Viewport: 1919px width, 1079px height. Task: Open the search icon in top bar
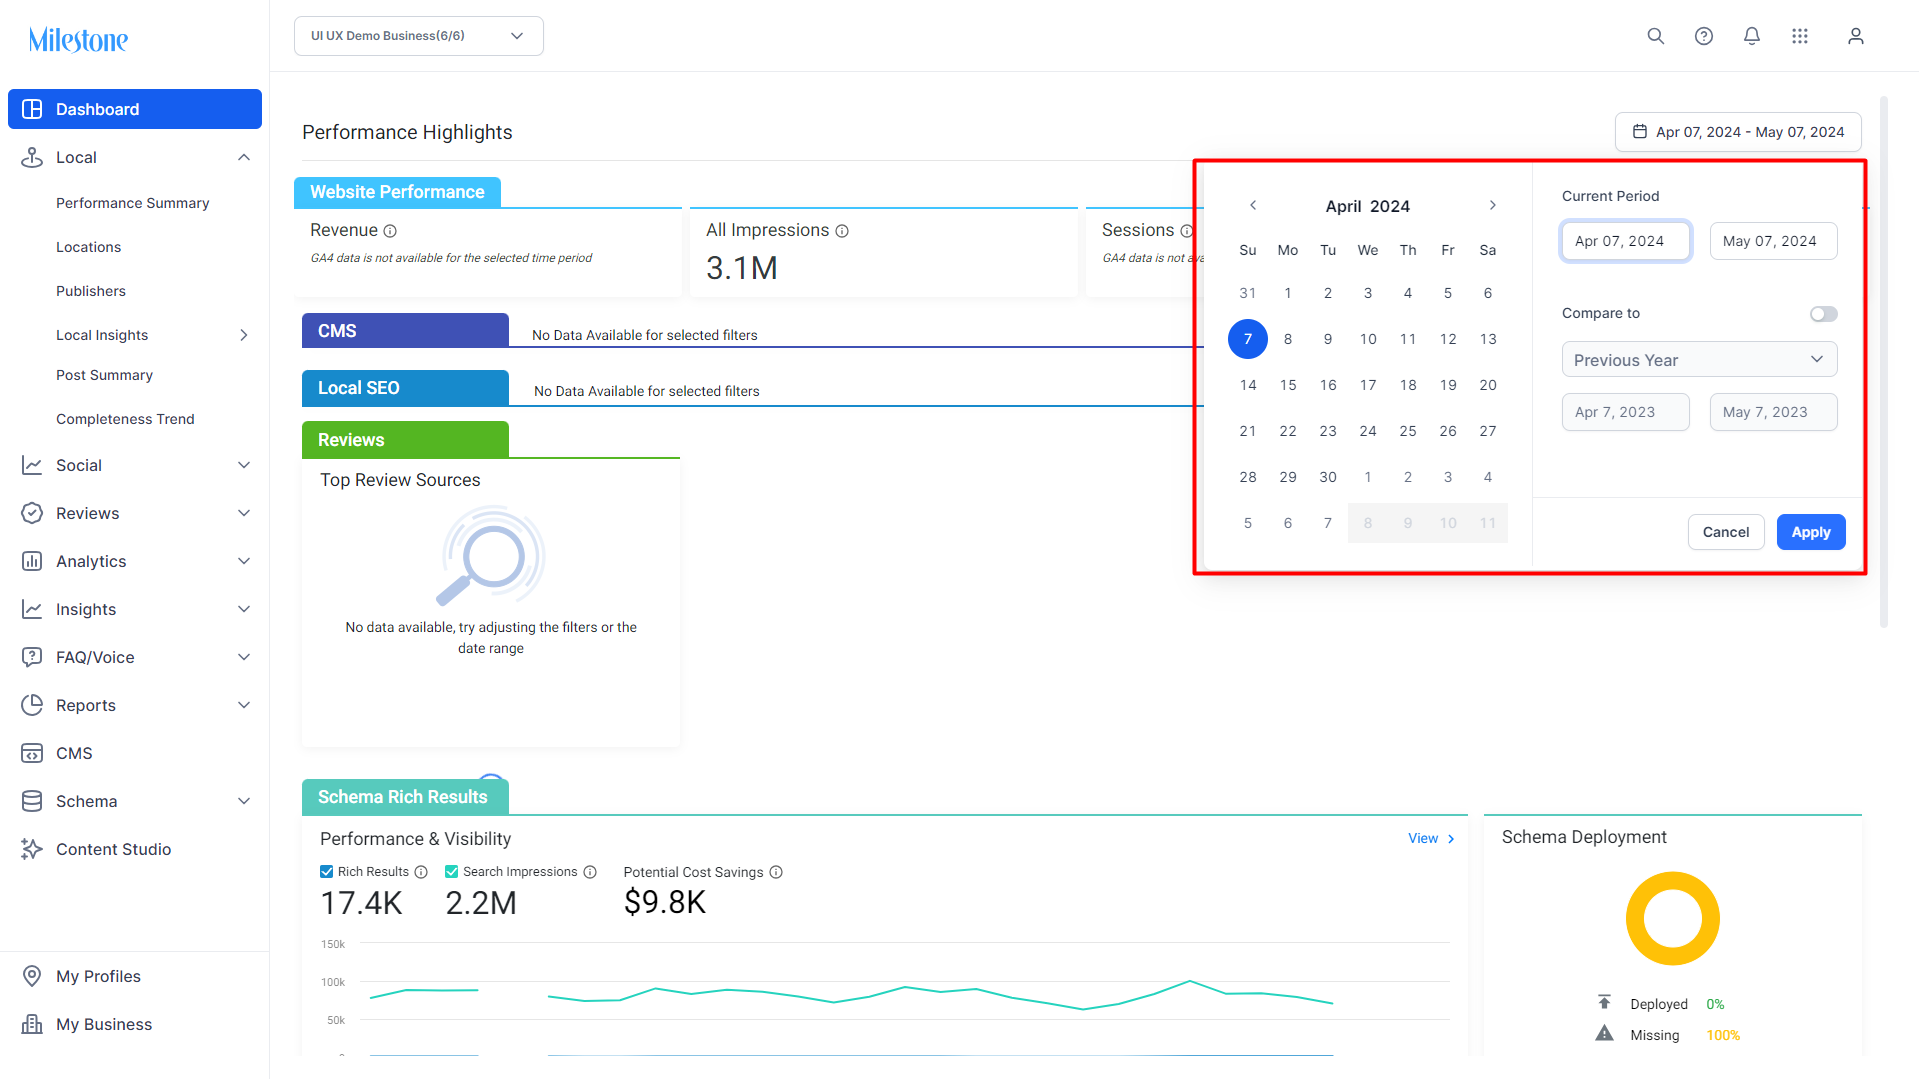[x=1656, y=36]
